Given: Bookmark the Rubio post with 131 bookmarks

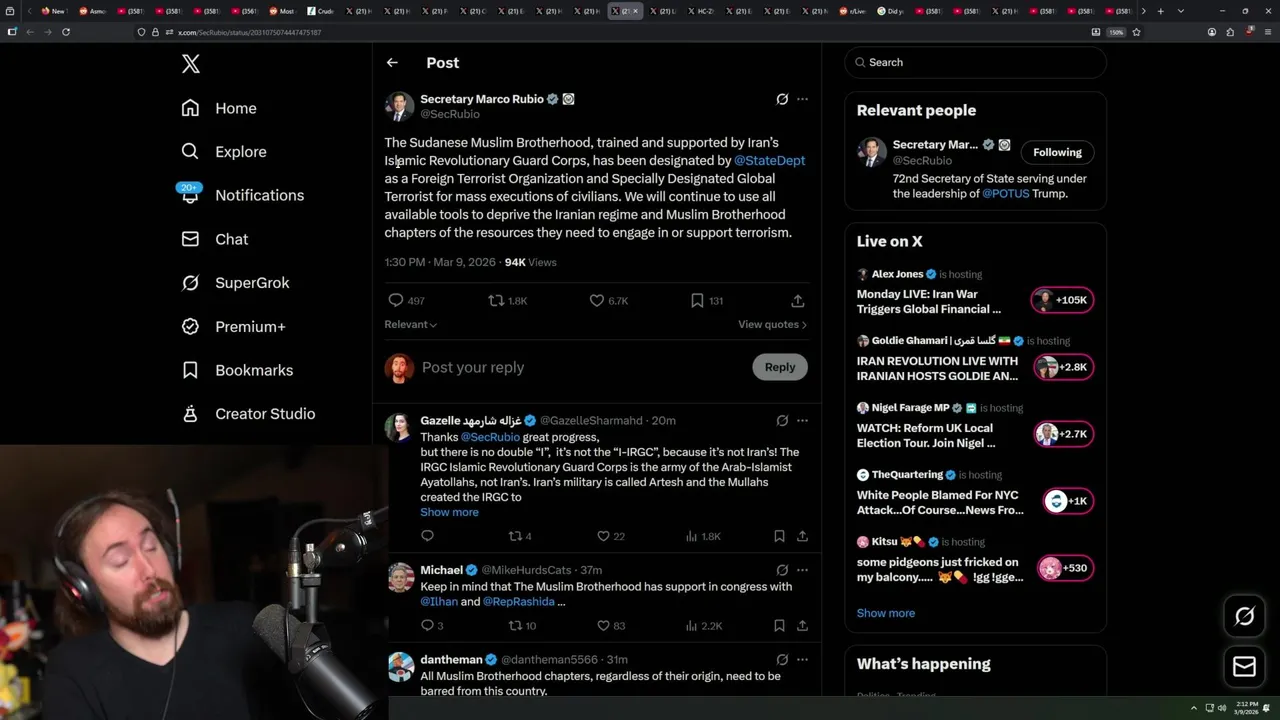Looking at the screenshot, I should 706,300.
